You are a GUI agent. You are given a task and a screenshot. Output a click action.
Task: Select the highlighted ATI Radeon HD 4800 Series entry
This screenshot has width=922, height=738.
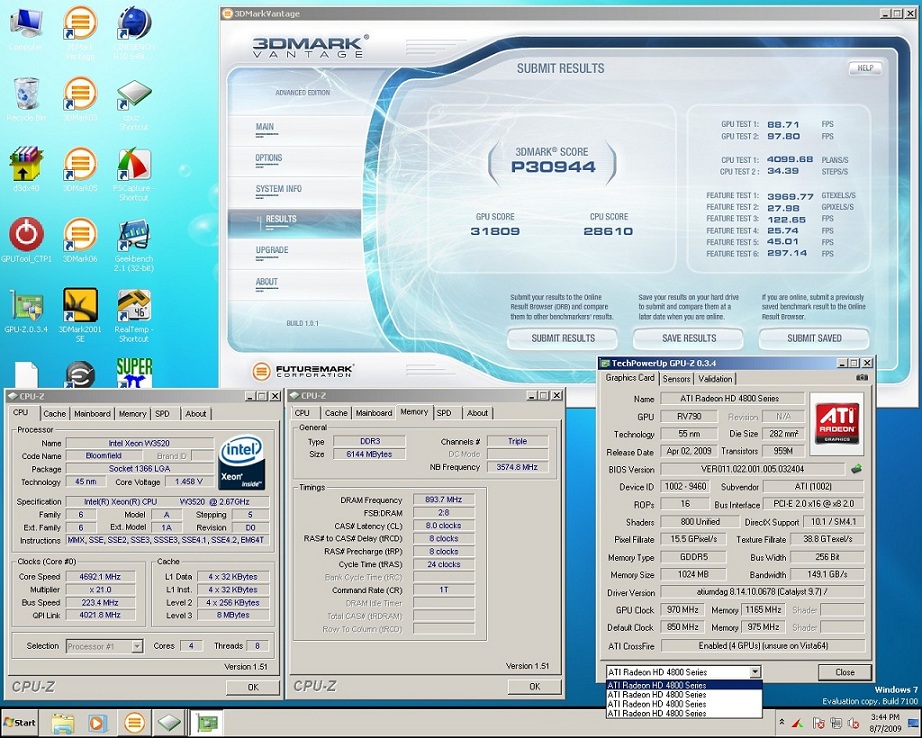684,685
